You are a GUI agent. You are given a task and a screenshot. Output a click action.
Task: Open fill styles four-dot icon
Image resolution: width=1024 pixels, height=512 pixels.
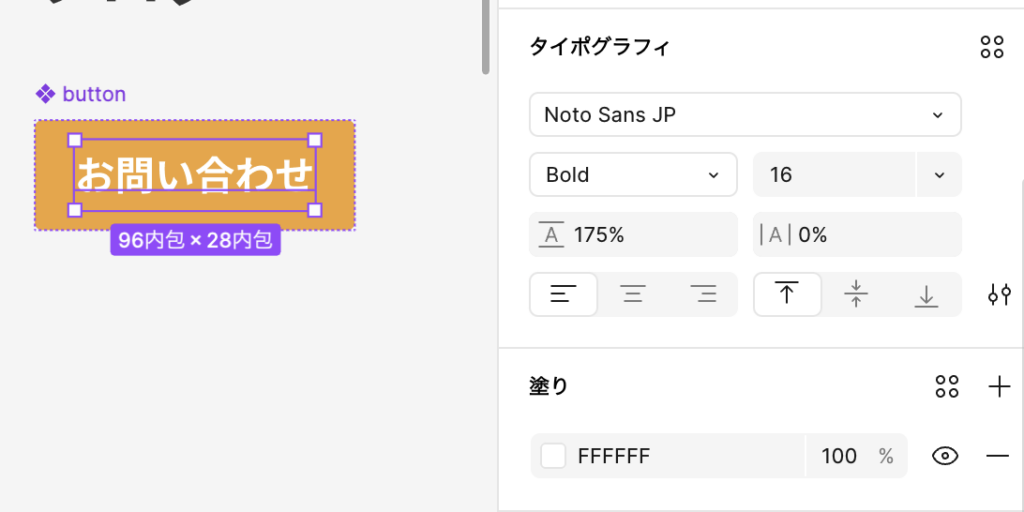tap(946, 387)
